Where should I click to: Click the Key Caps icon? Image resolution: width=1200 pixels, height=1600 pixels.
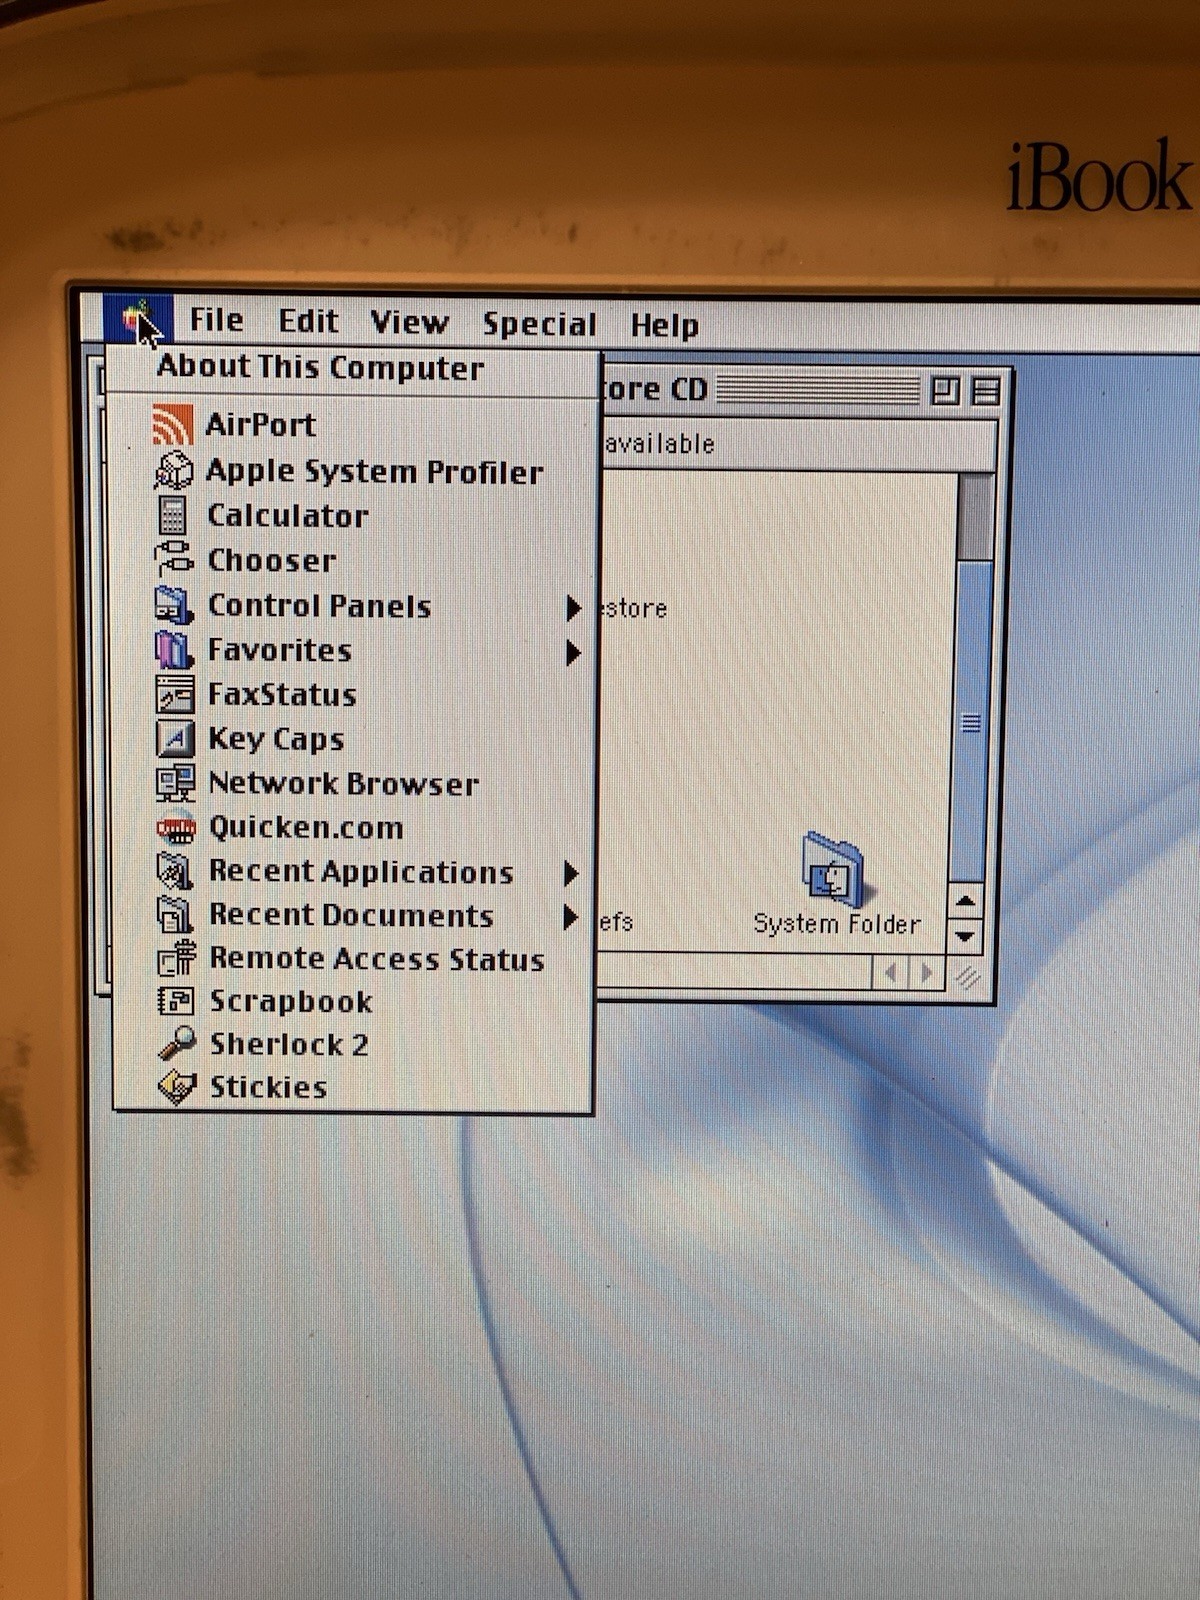[x=175, y=739]
